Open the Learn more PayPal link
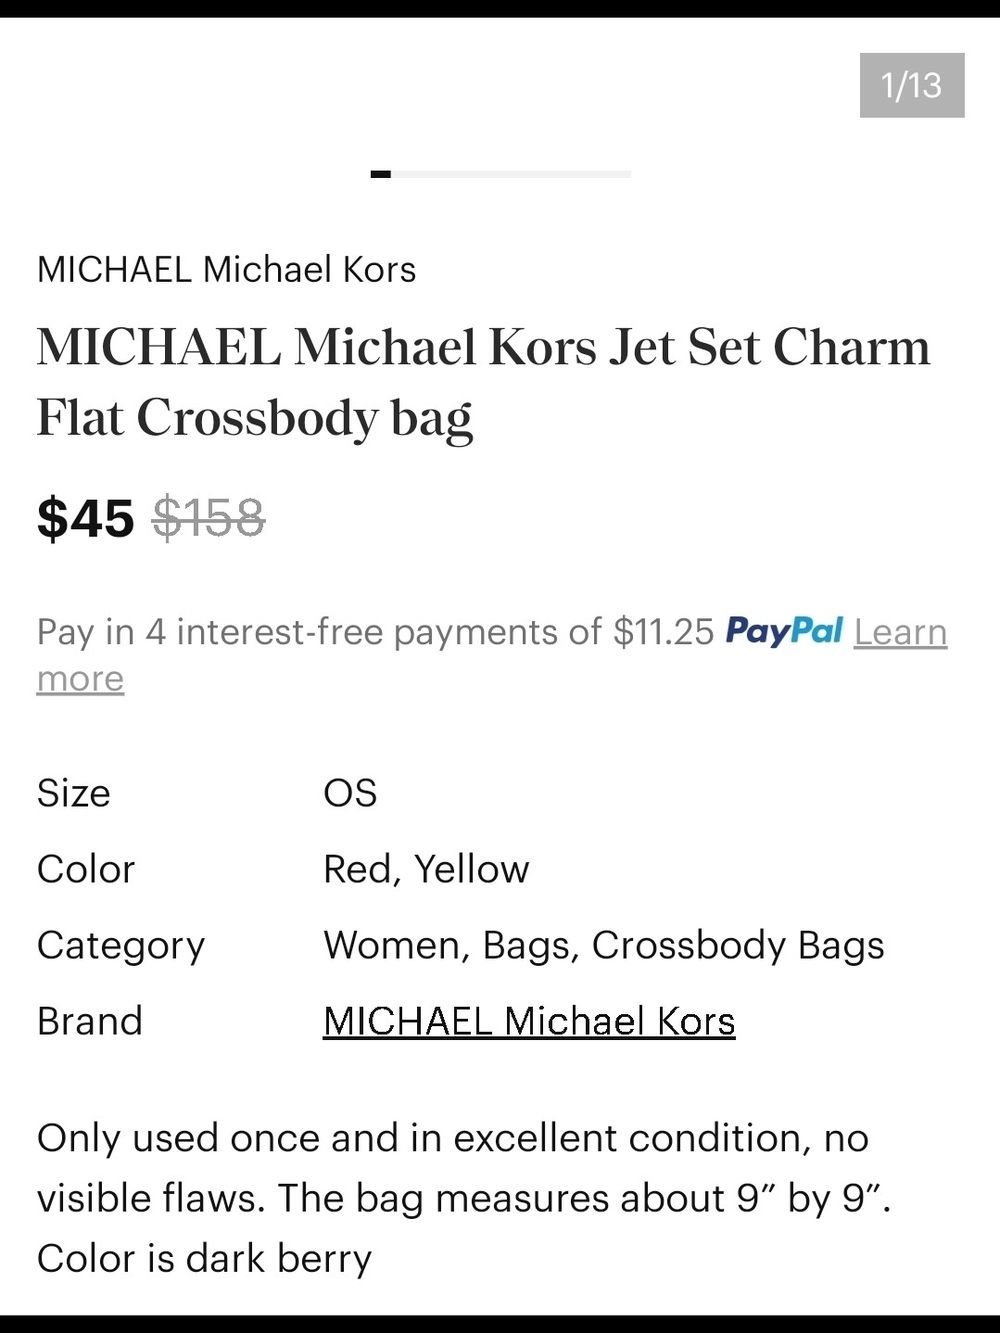This screenshot has height=1333, width=1000. click(900, 632)
